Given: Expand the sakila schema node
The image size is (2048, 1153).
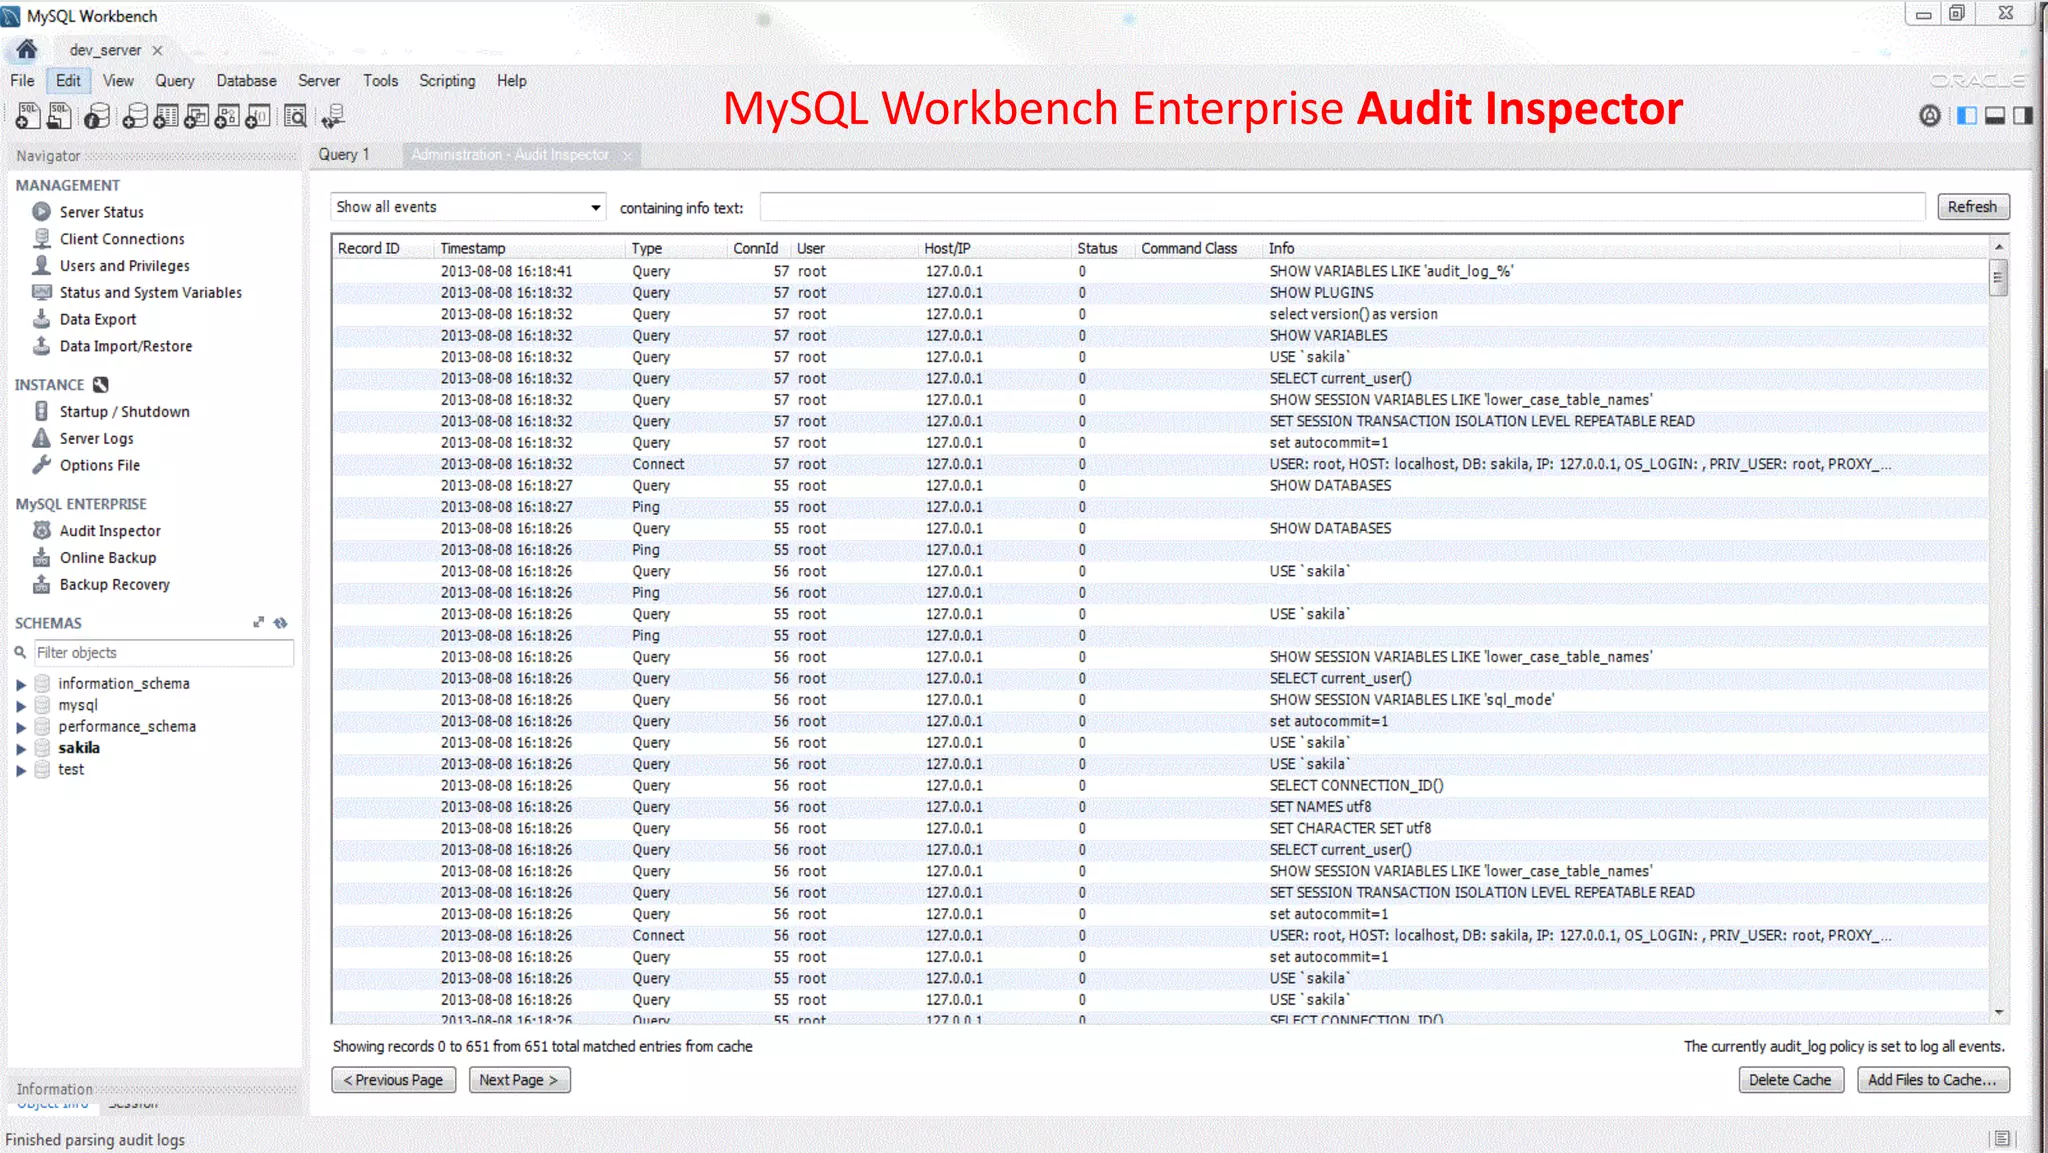Looking at the screenshot, I should [21, 748].
